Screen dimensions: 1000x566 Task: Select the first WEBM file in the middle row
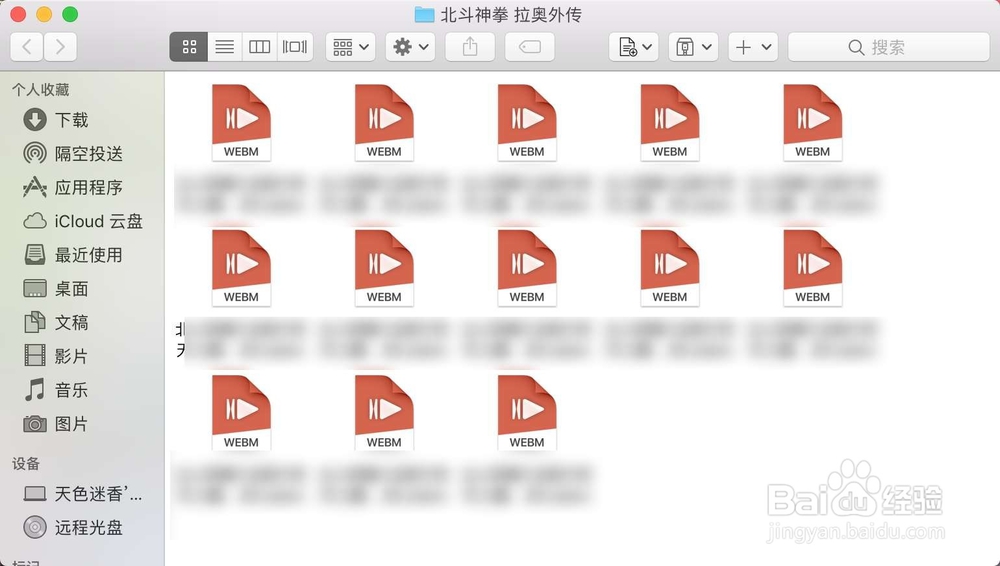pyautogui.click(x=241, y=268)
